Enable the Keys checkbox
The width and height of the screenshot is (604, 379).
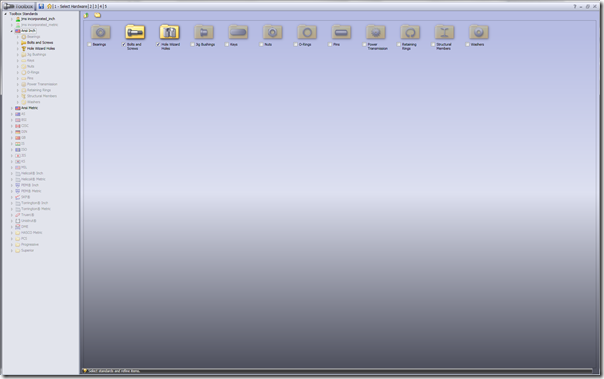[227, 45]
